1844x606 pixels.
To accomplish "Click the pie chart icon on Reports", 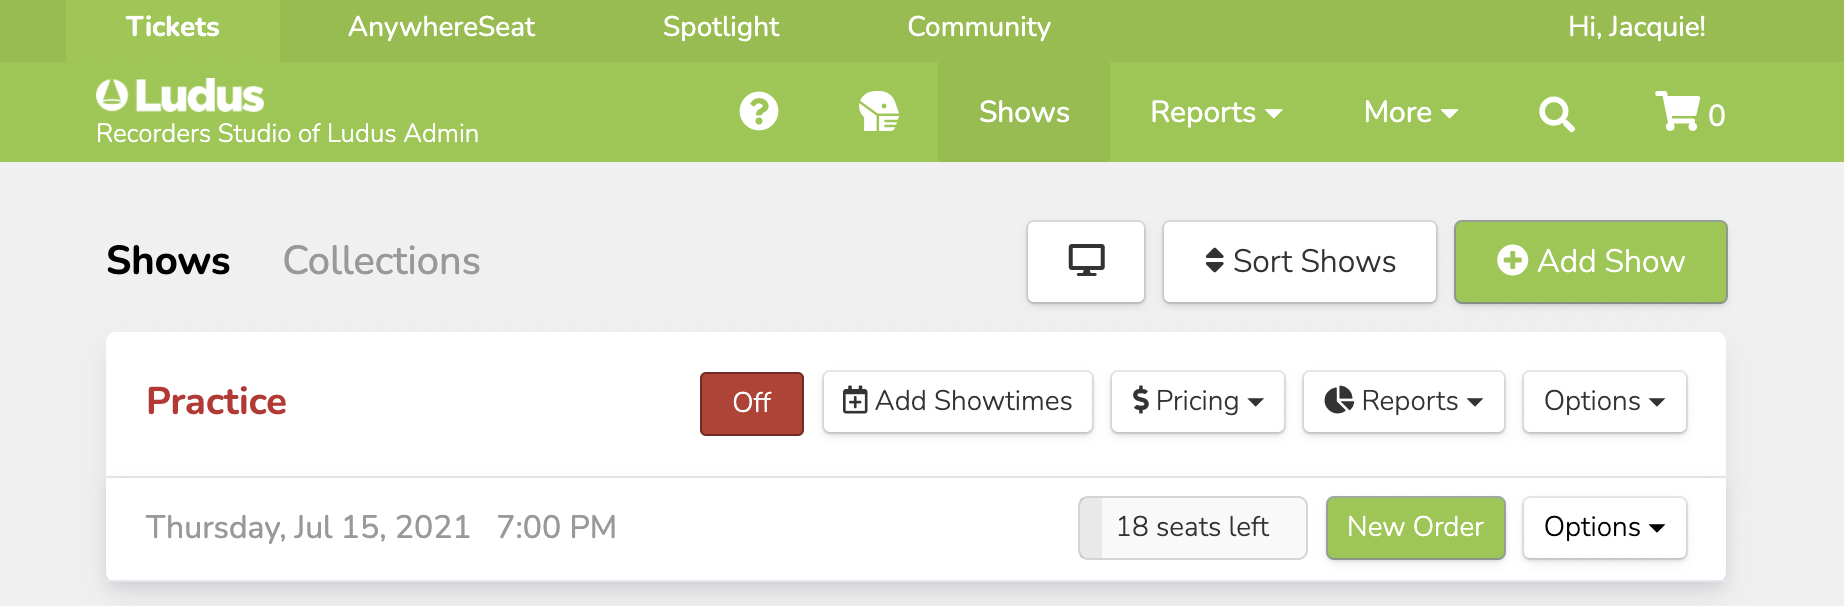I will tap(1340, 400).
